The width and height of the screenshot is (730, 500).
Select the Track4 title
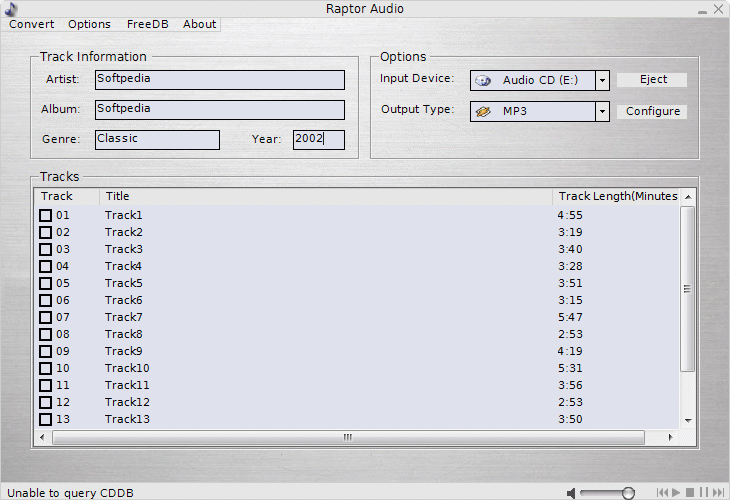point(123,266)
